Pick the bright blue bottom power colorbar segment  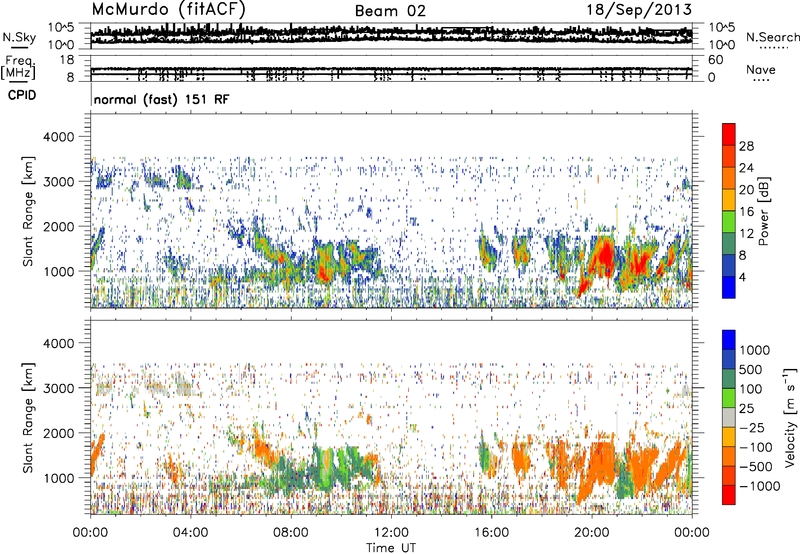click(729, 287)
